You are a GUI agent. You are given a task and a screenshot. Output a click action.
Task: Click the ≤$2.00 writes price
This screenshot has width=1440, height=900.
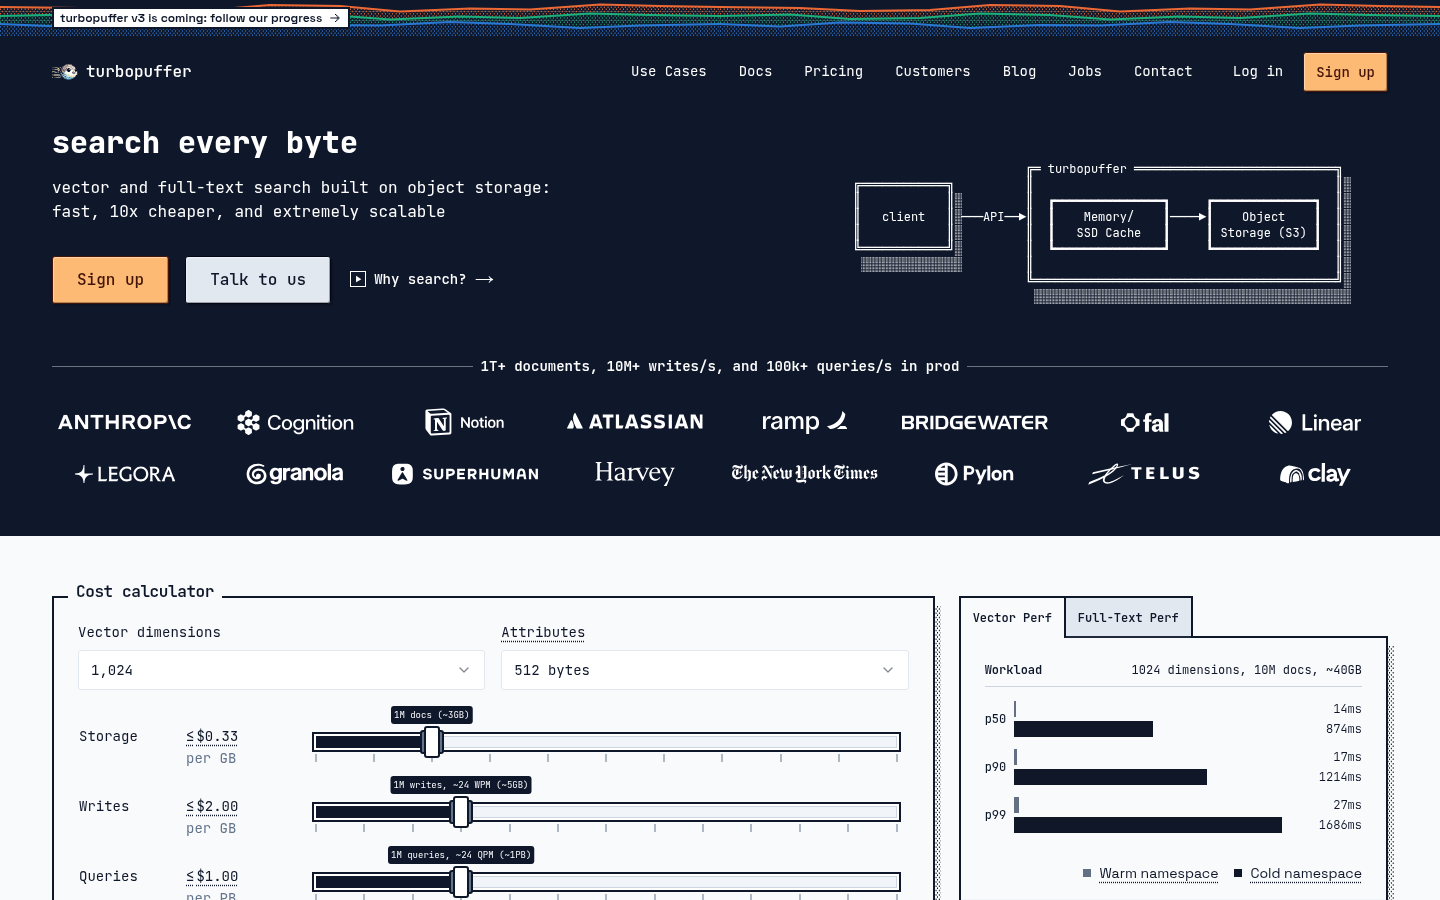(x=212, y=806)
